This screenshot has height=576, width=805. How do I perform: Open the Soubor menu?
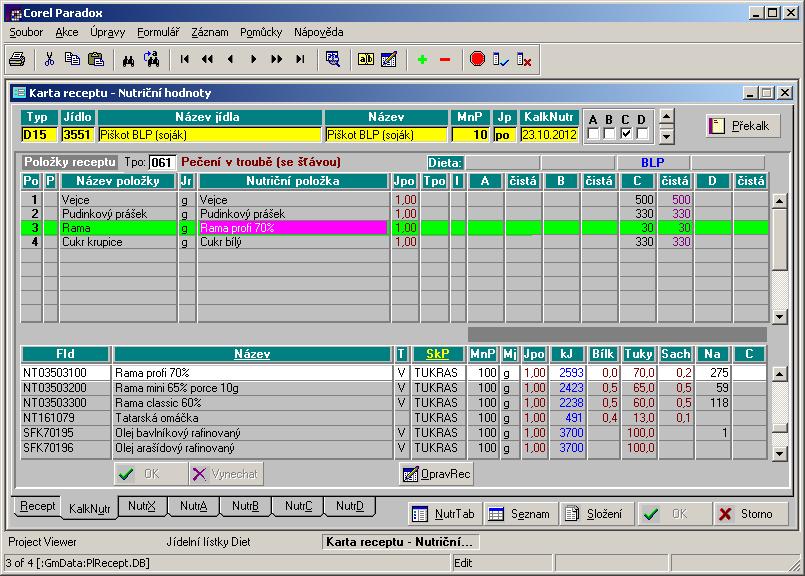click(26, 32)
